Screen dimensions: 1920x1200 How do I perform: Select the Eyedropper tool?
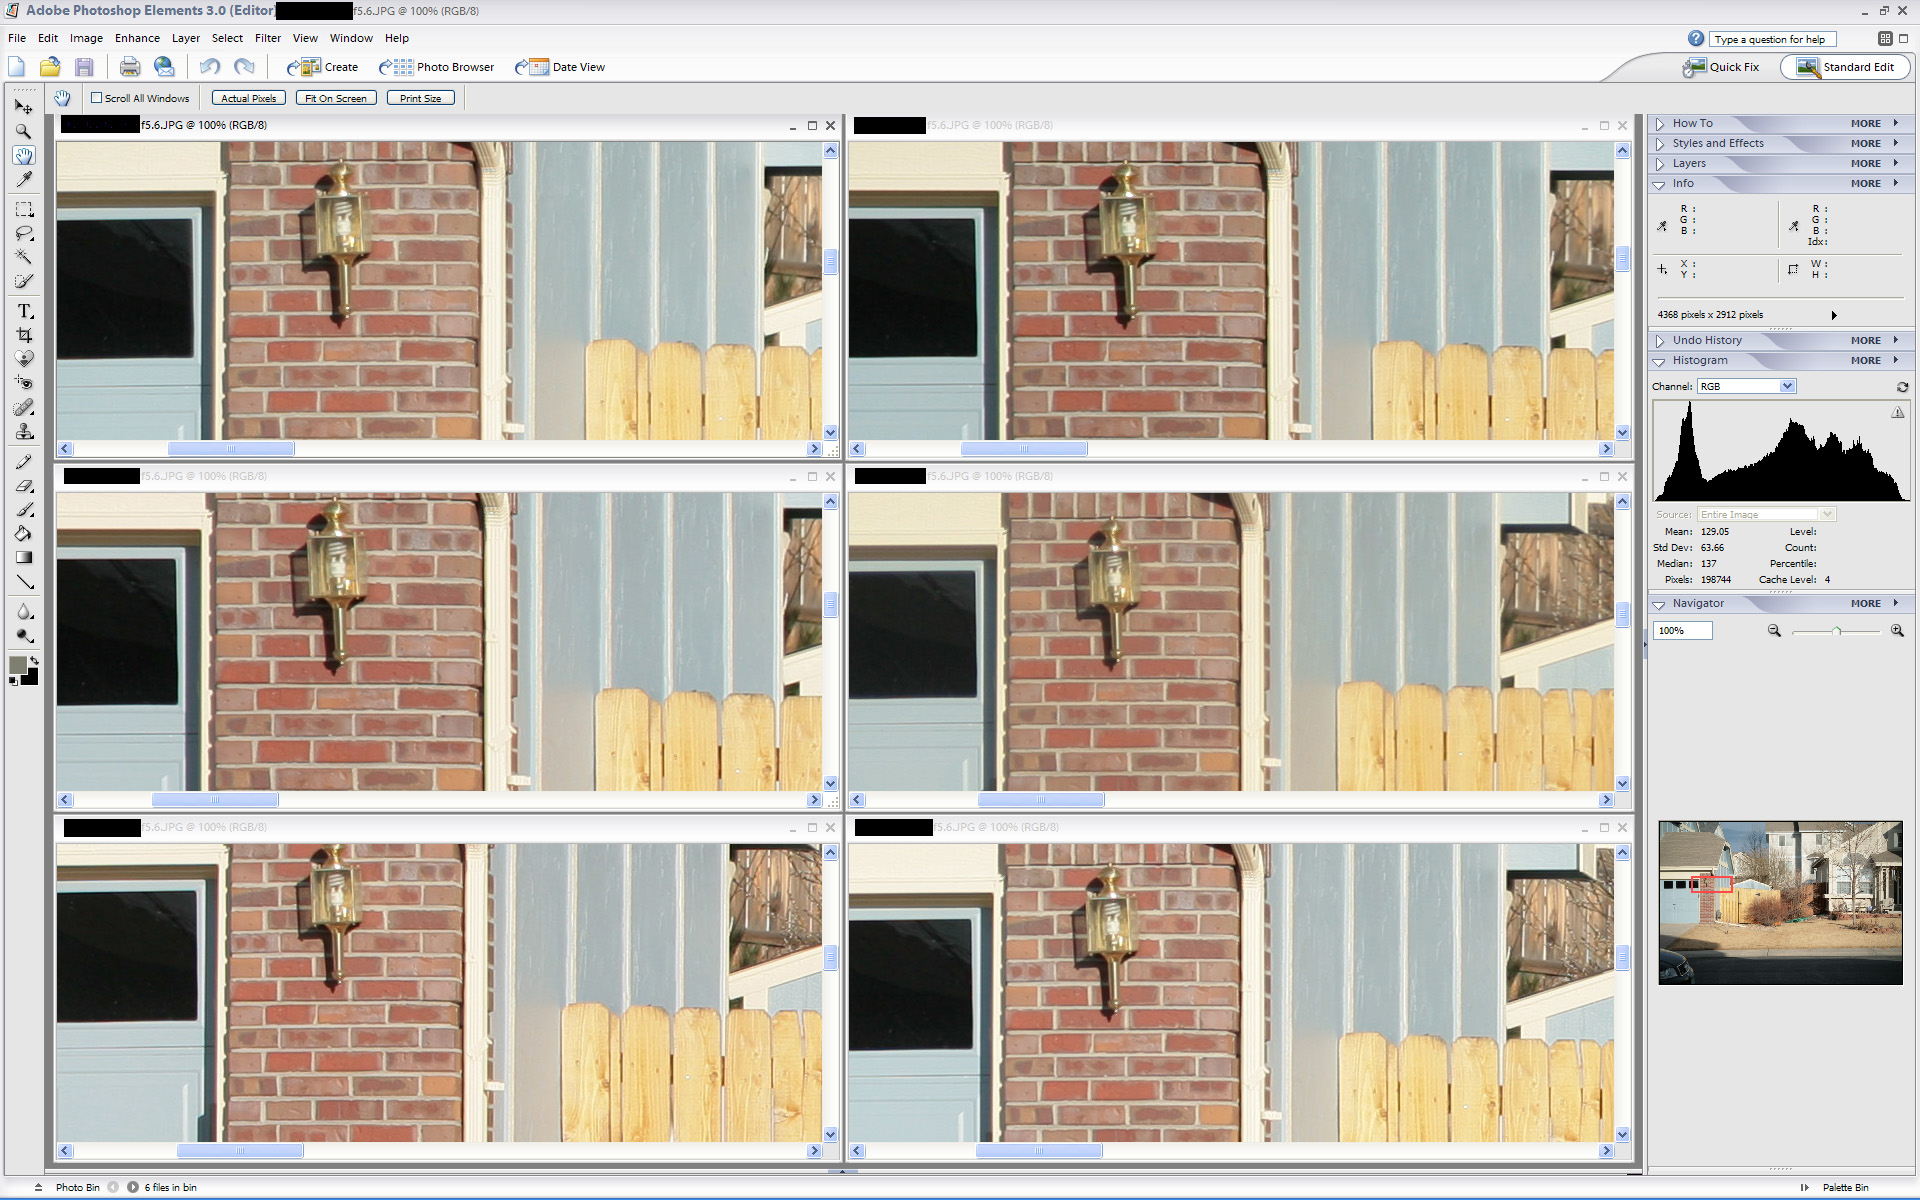click(24, 179)
